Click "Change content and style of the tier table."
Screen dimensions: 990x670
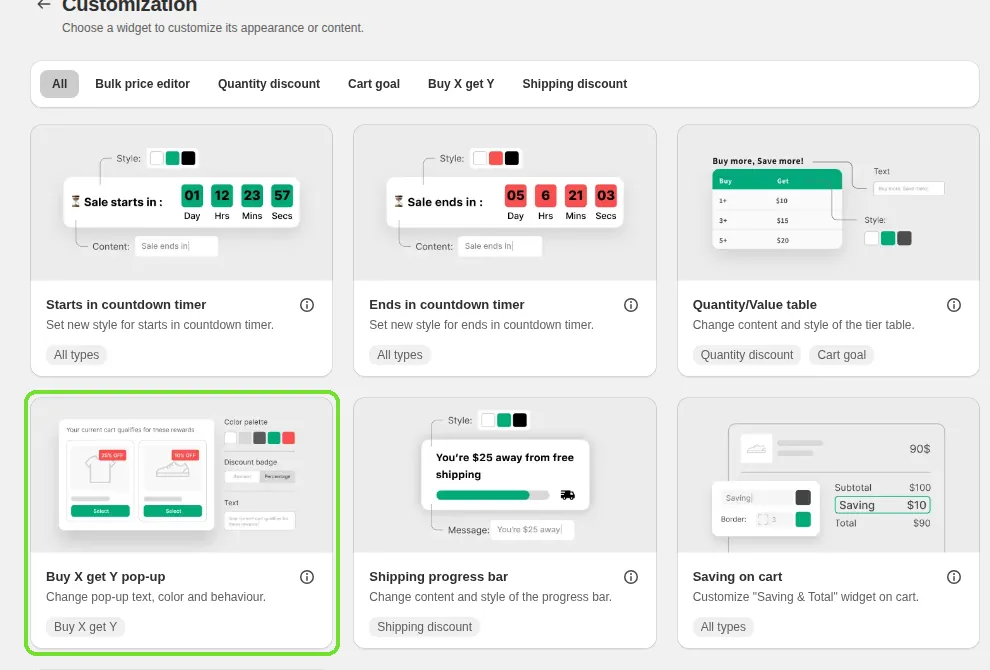click(803, 325)
